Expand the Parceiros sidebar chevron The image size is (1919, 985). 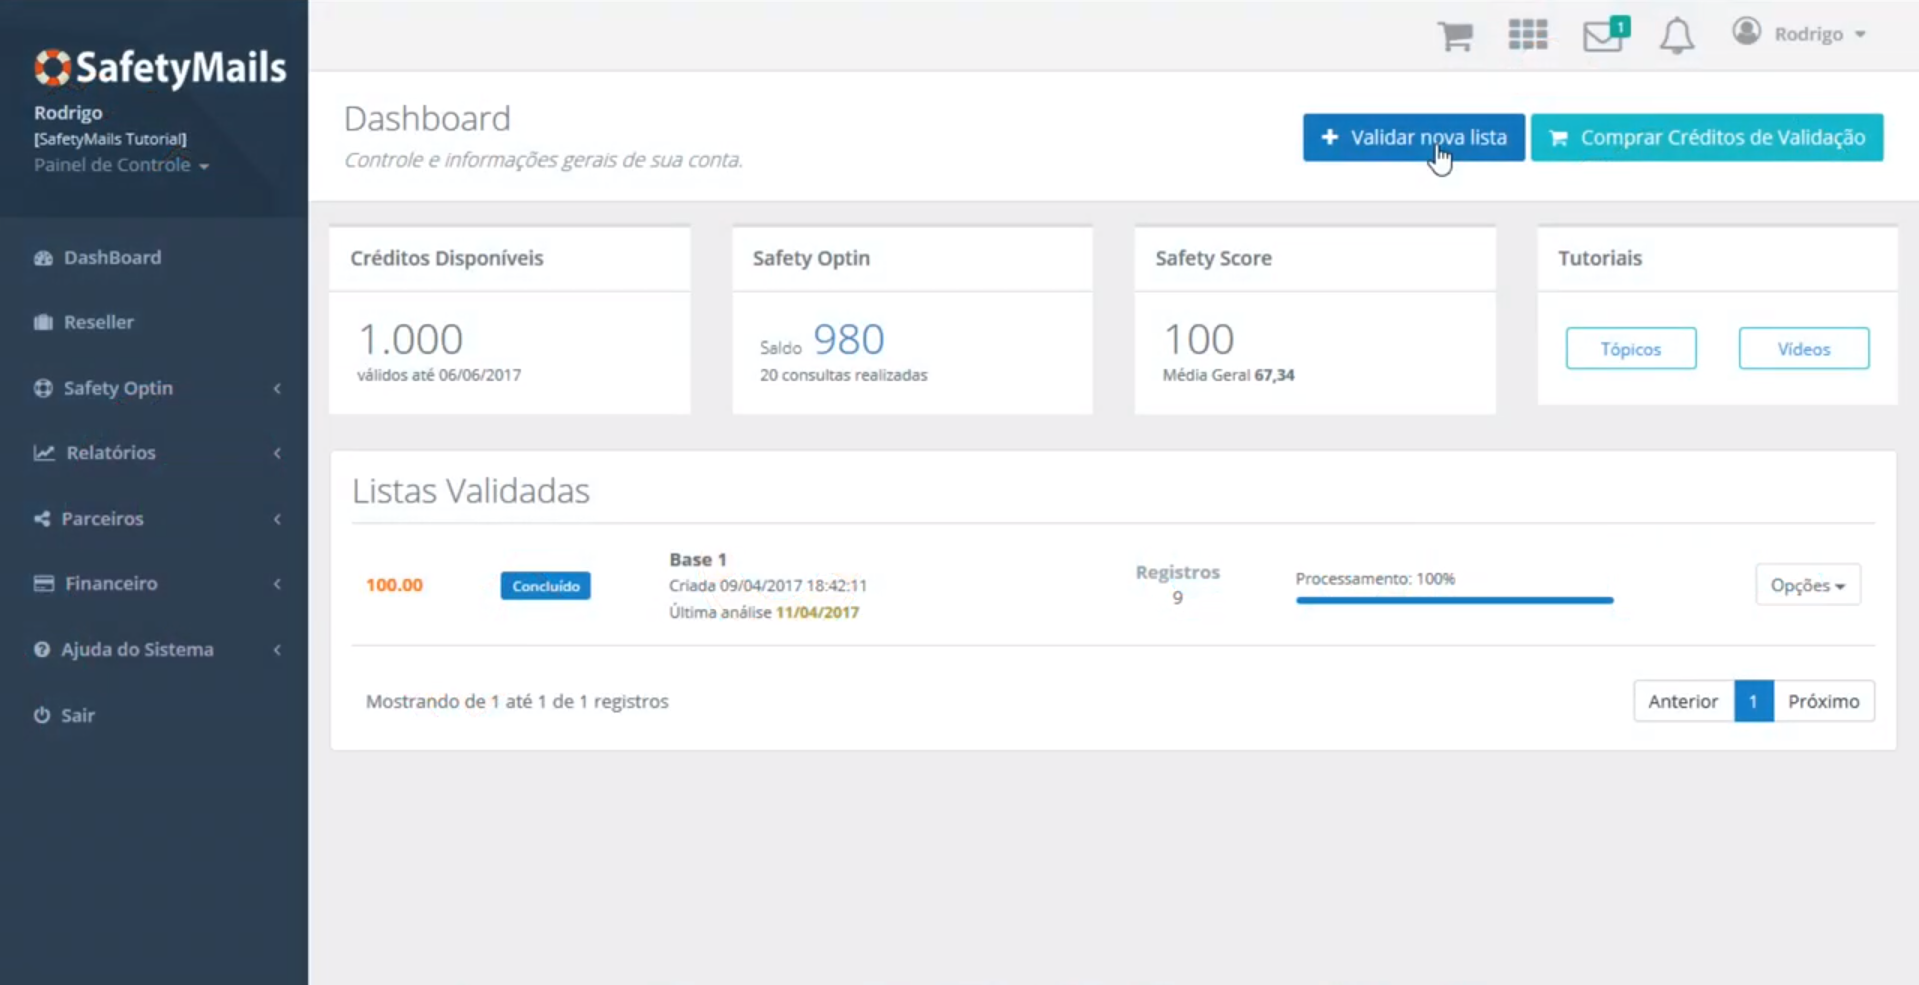tap(277, 518)
